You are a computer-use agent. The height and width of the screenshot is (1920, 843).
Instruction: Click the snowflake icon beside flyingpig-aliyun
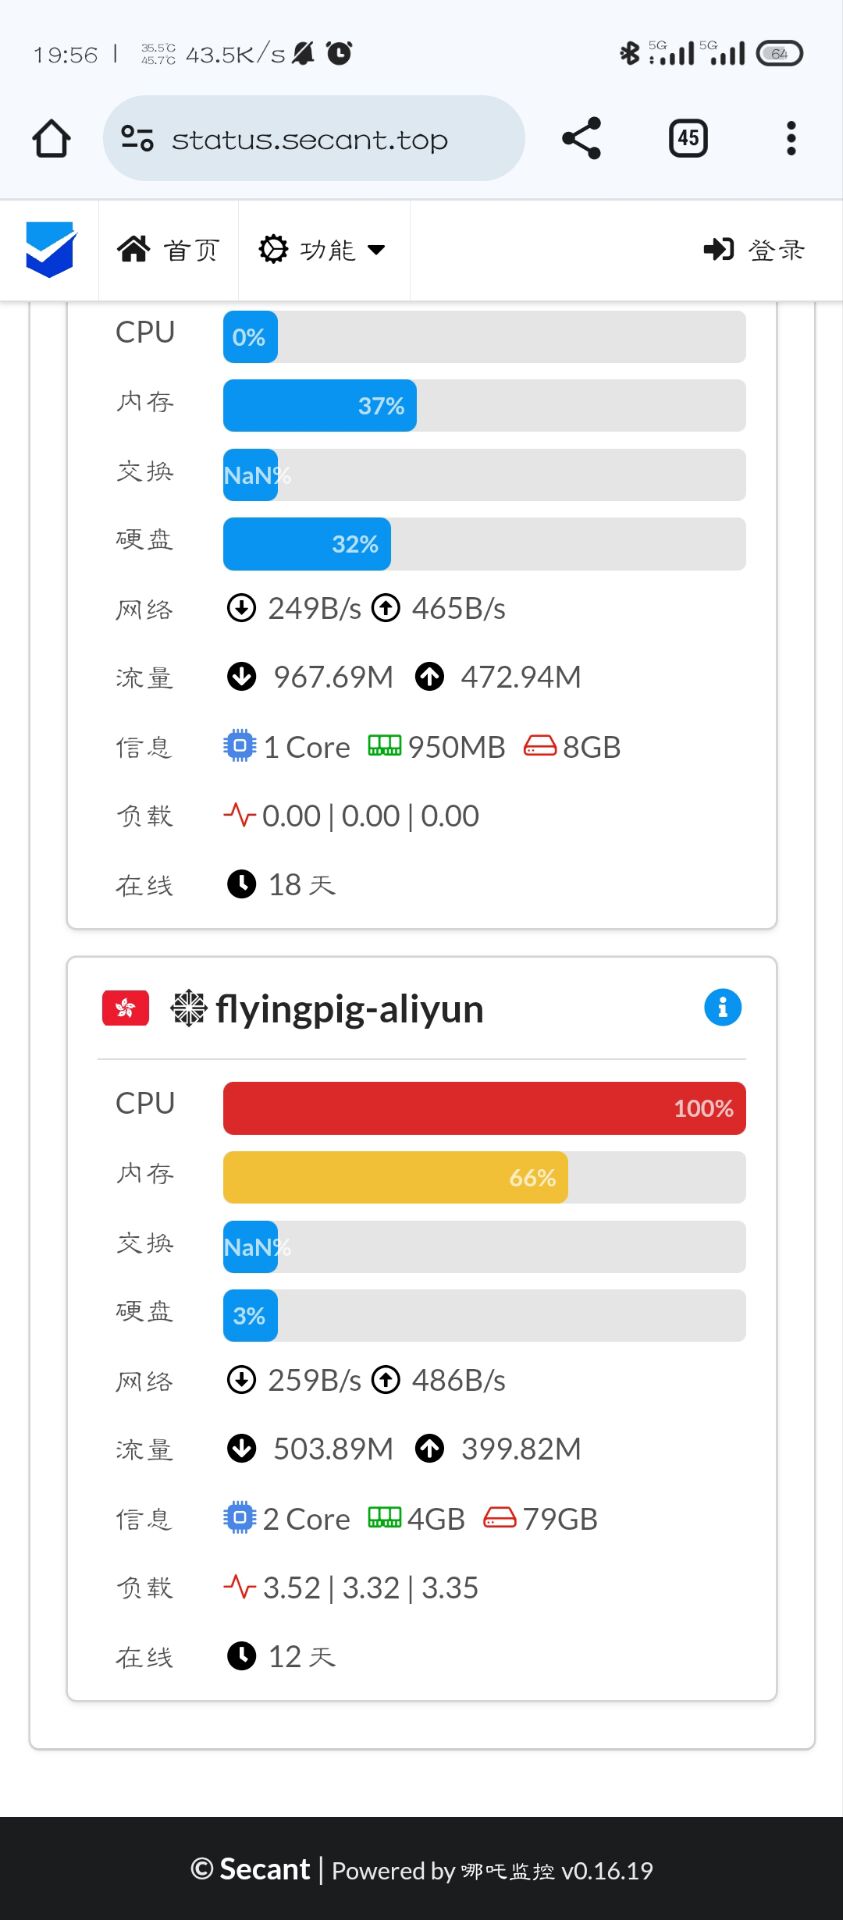click(188, 1008)
